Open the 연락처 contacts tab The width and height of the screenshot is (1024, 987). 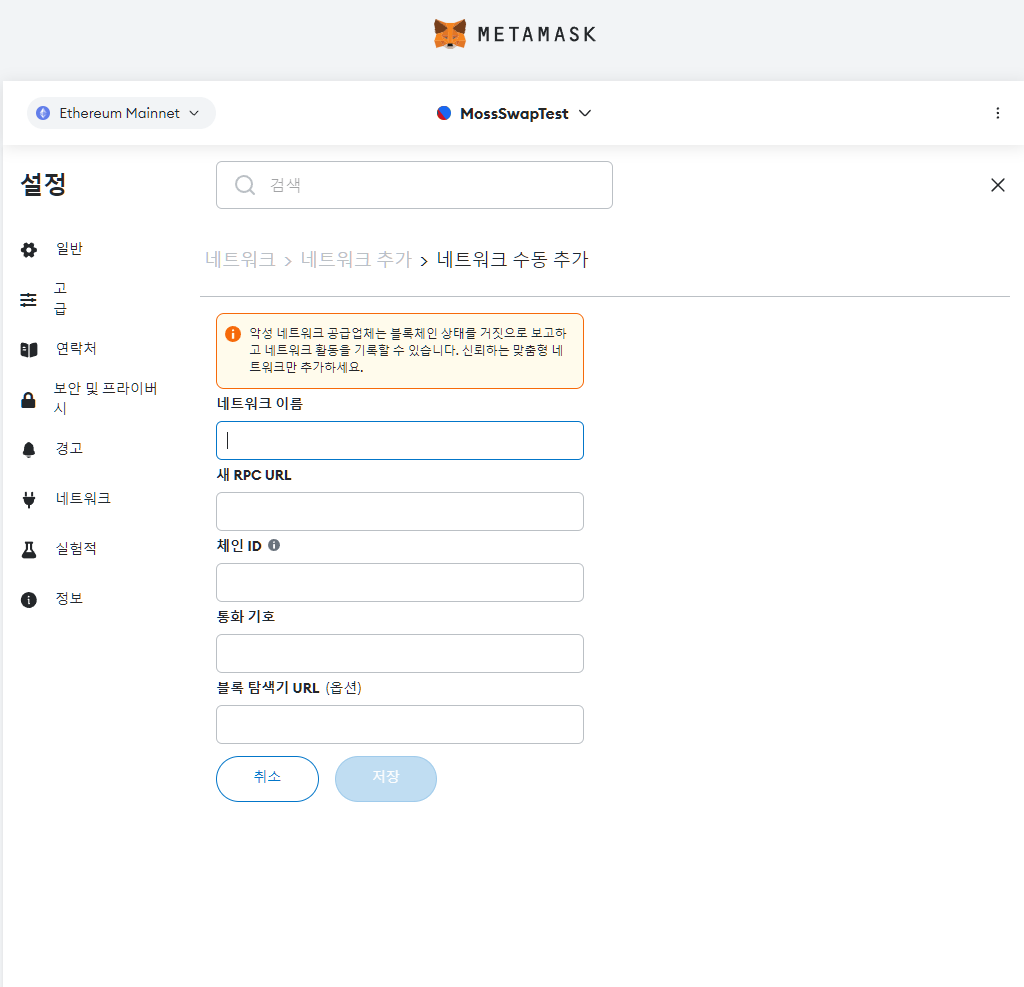pos(76,349)
